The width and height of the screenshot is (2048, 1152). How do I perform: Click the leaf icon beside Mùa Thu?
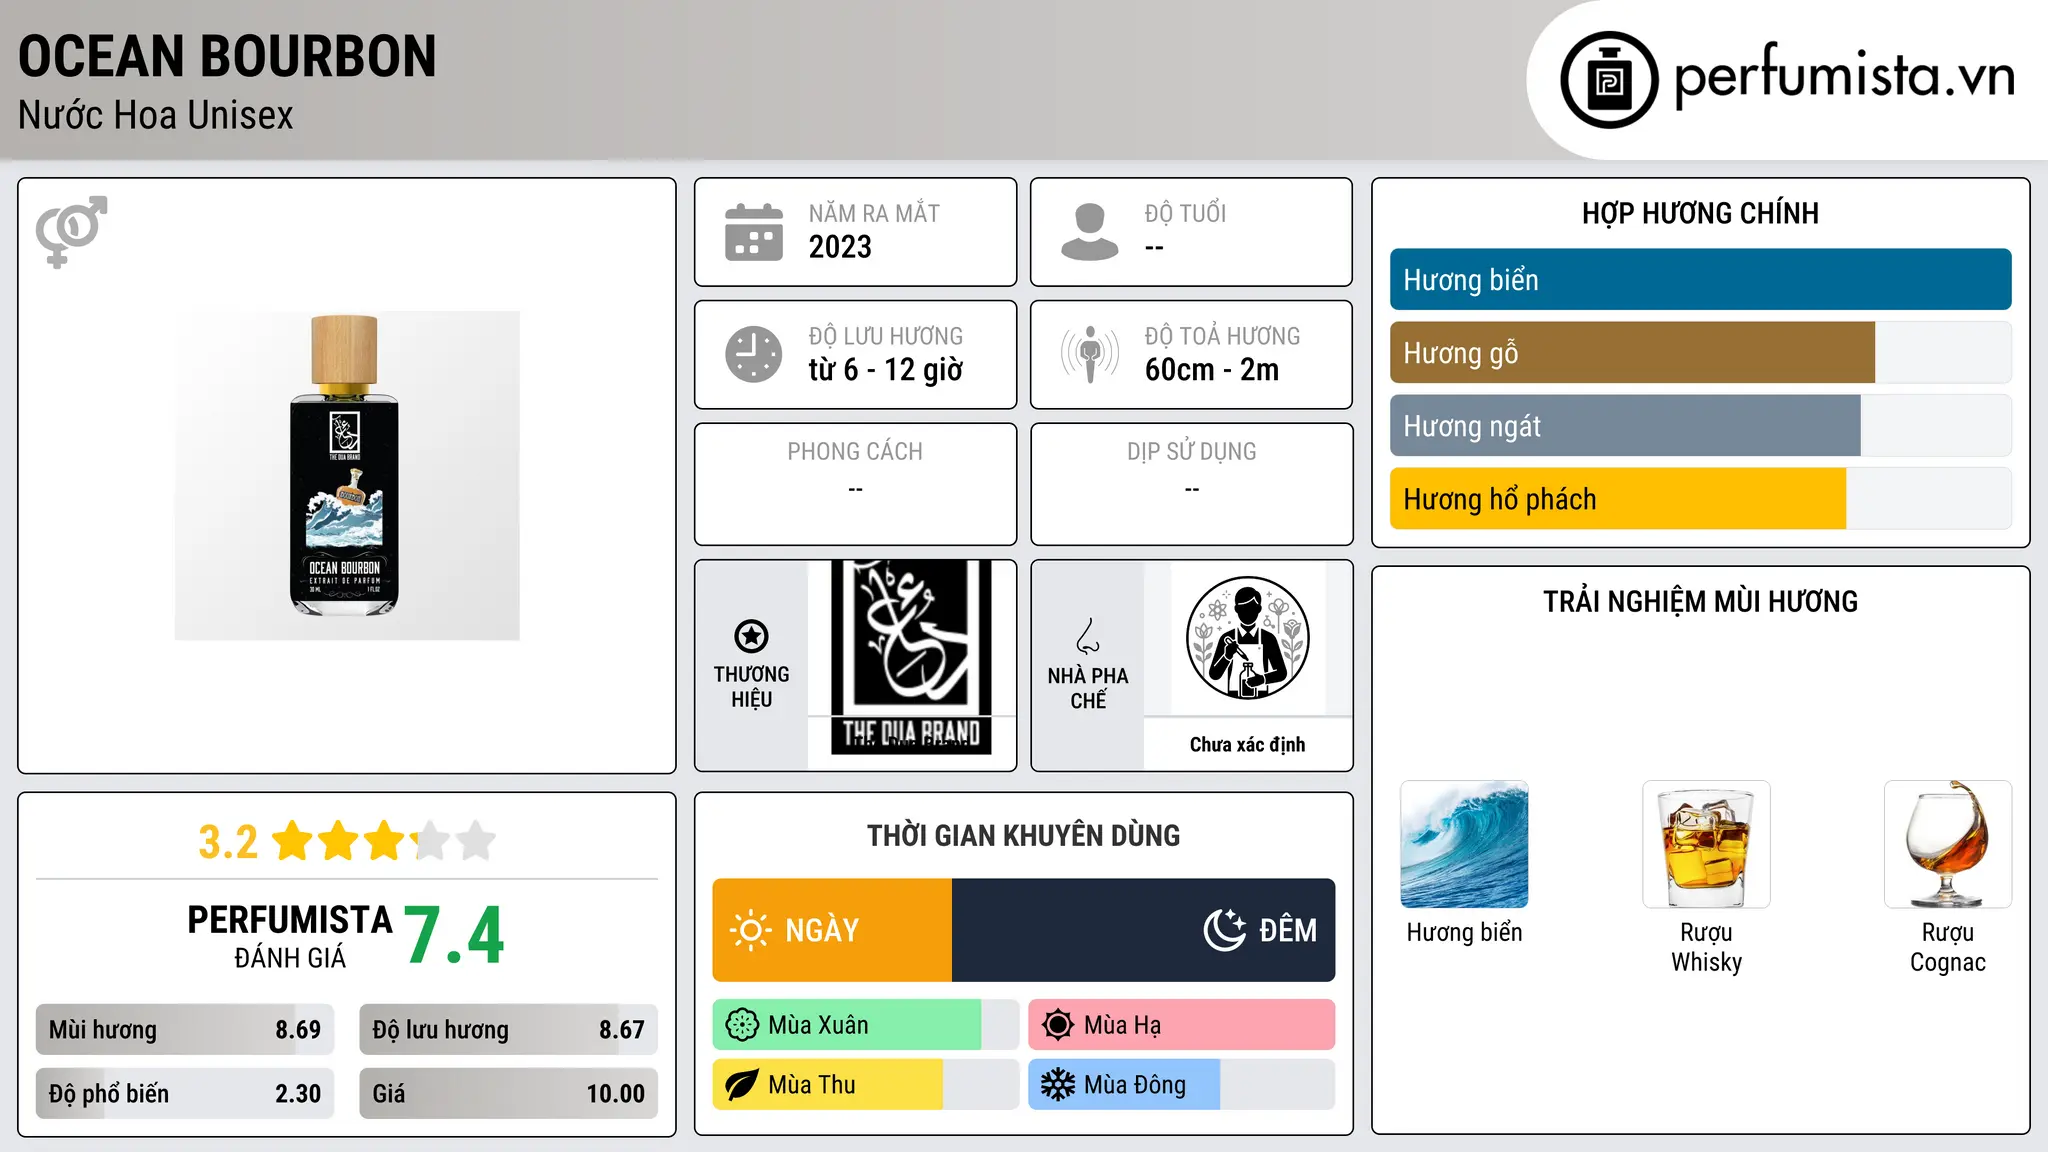742,1085
